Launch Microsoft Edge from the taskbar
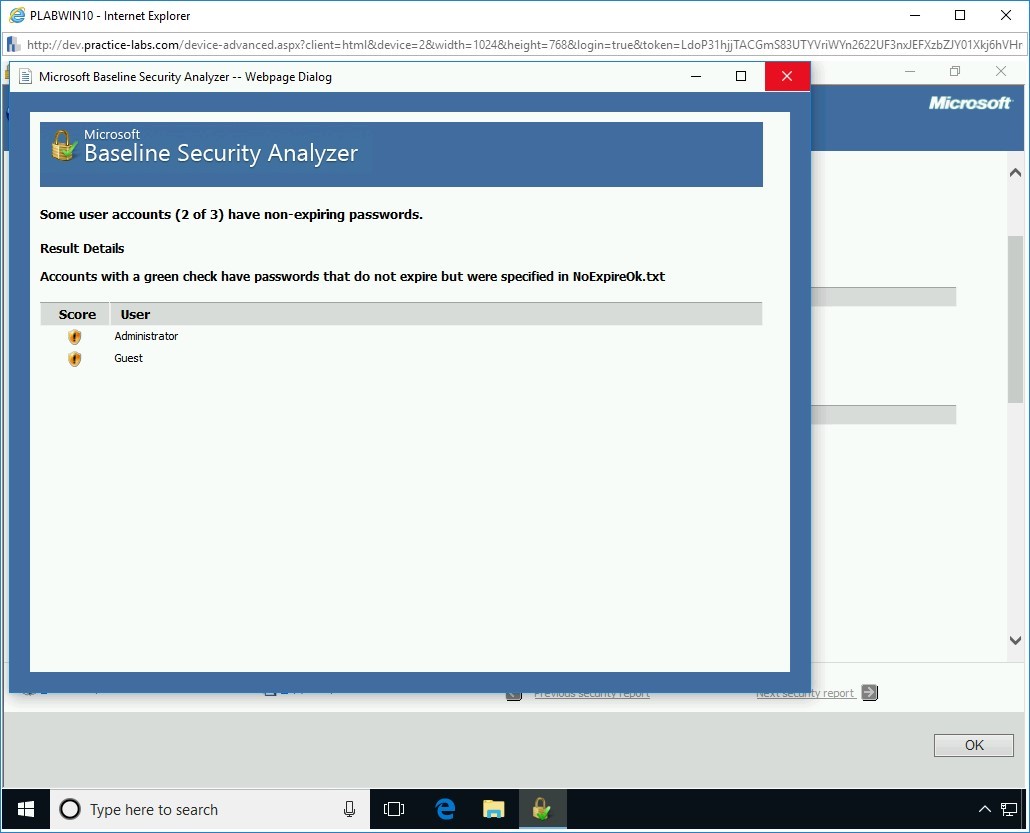The height and width of the screenshot is (833, 1030). click(445, 809)
